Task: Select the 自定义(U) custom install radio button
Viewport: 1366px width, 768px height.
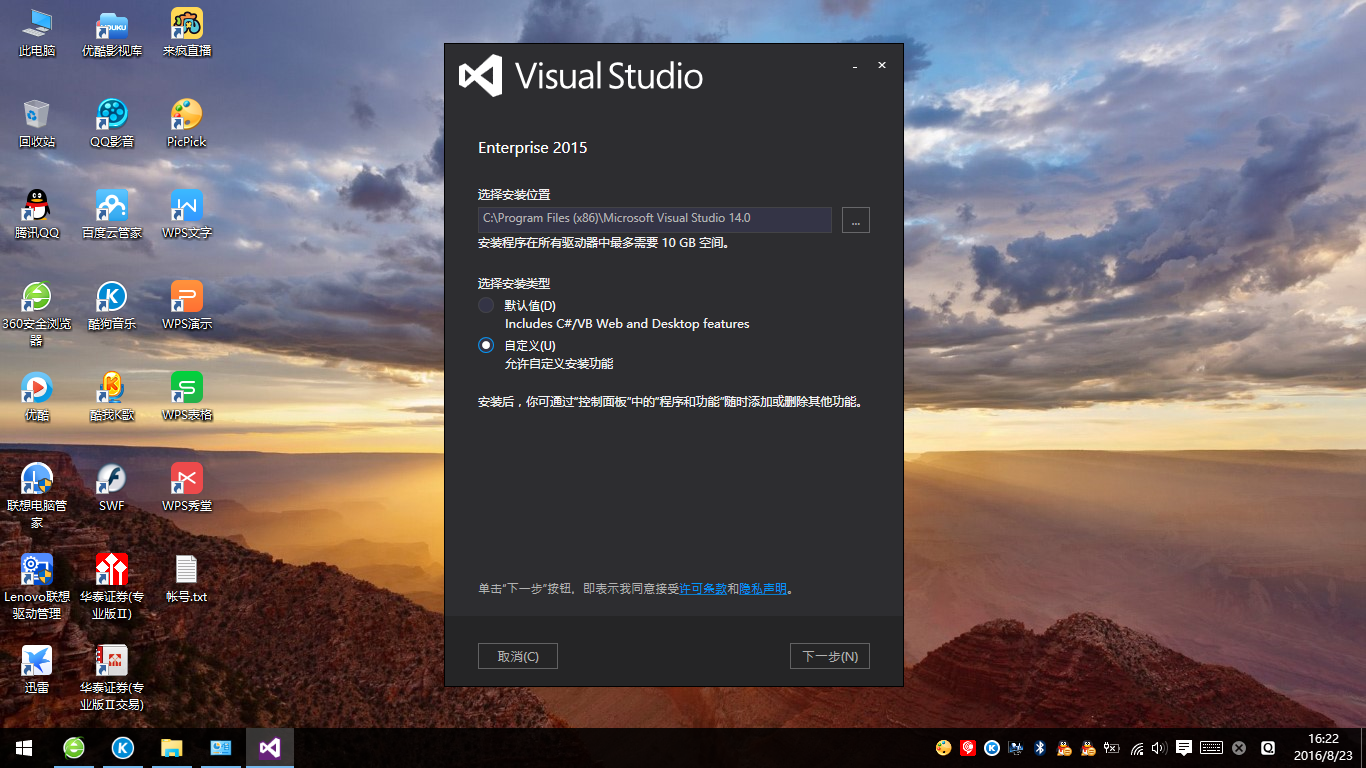Action: coord(486,345)
